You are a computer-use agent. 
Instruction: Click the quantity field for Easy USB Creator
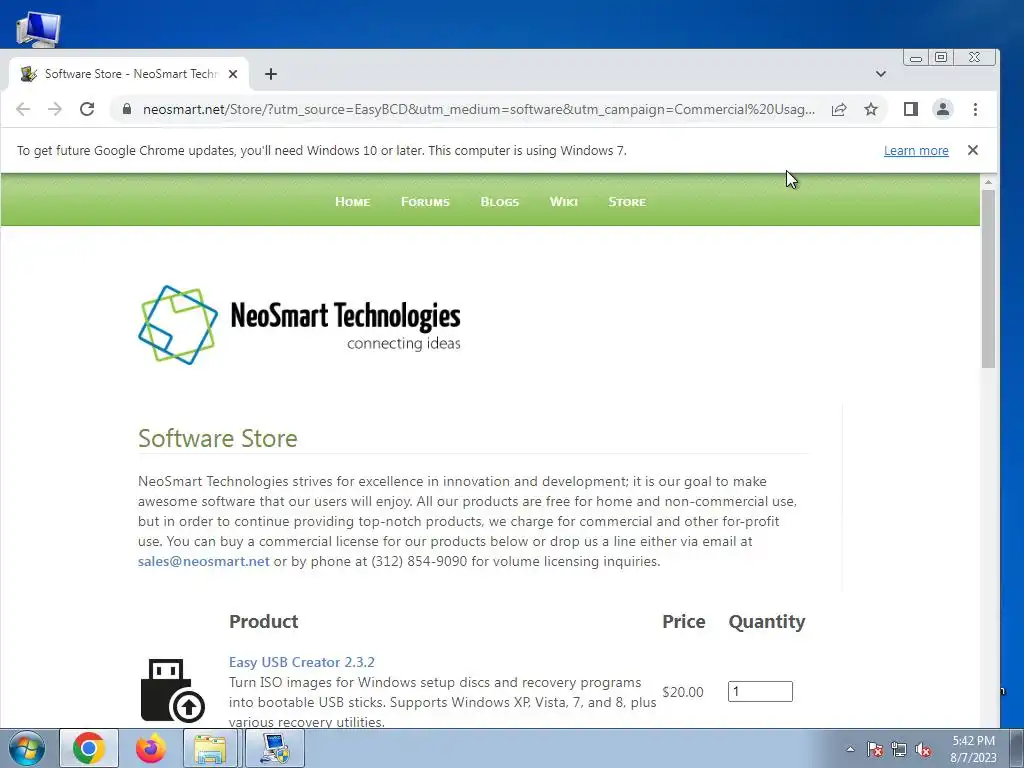pyautogui.click(x=760, y=691)
